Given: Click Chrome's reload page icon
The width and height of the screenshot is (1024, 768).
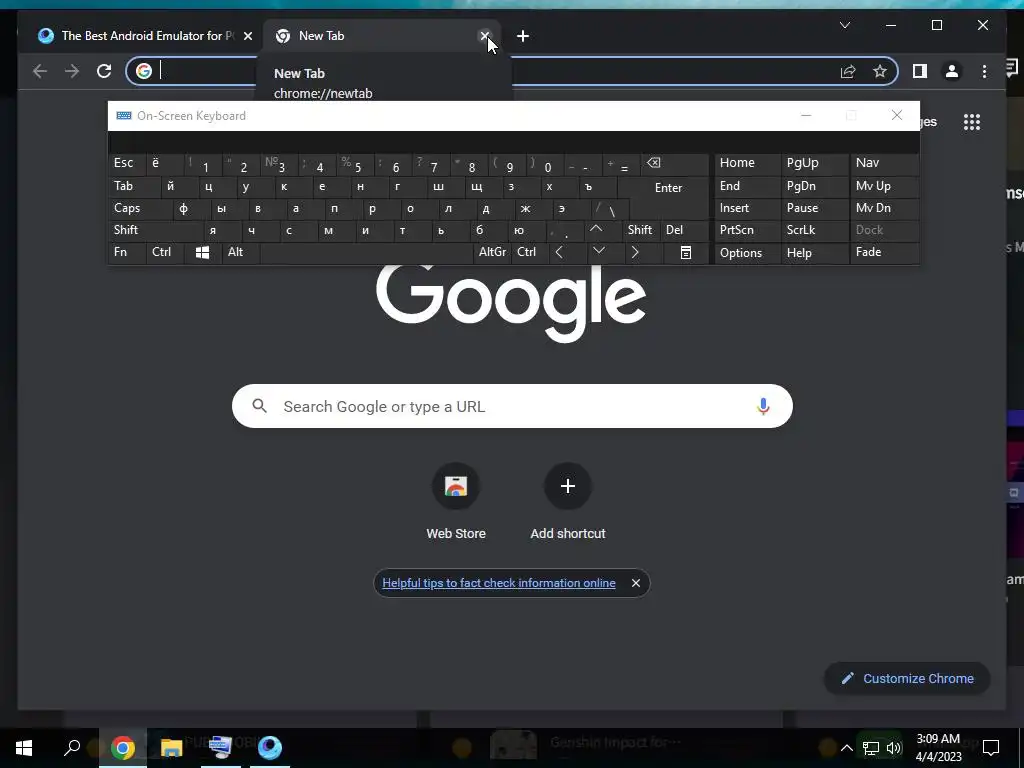Looking at the screenshot, I should click(x=104, y=71).
